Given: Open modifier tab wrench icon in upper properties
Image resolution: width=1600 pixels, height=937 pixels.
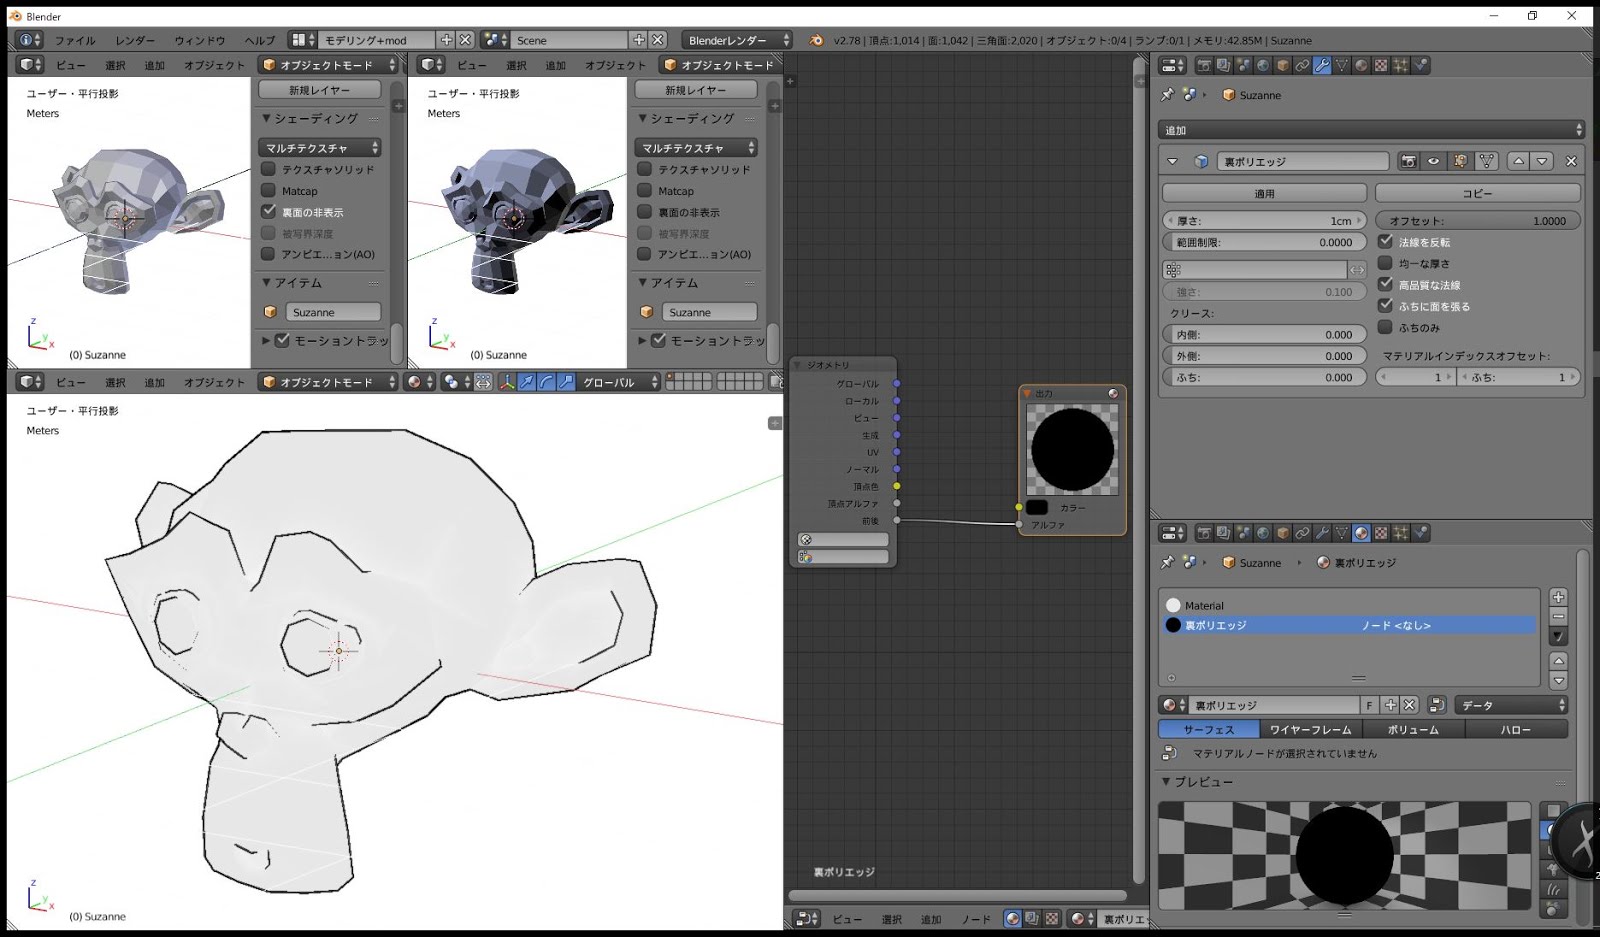Looking at the screenshot, I should pos(1322,65).
